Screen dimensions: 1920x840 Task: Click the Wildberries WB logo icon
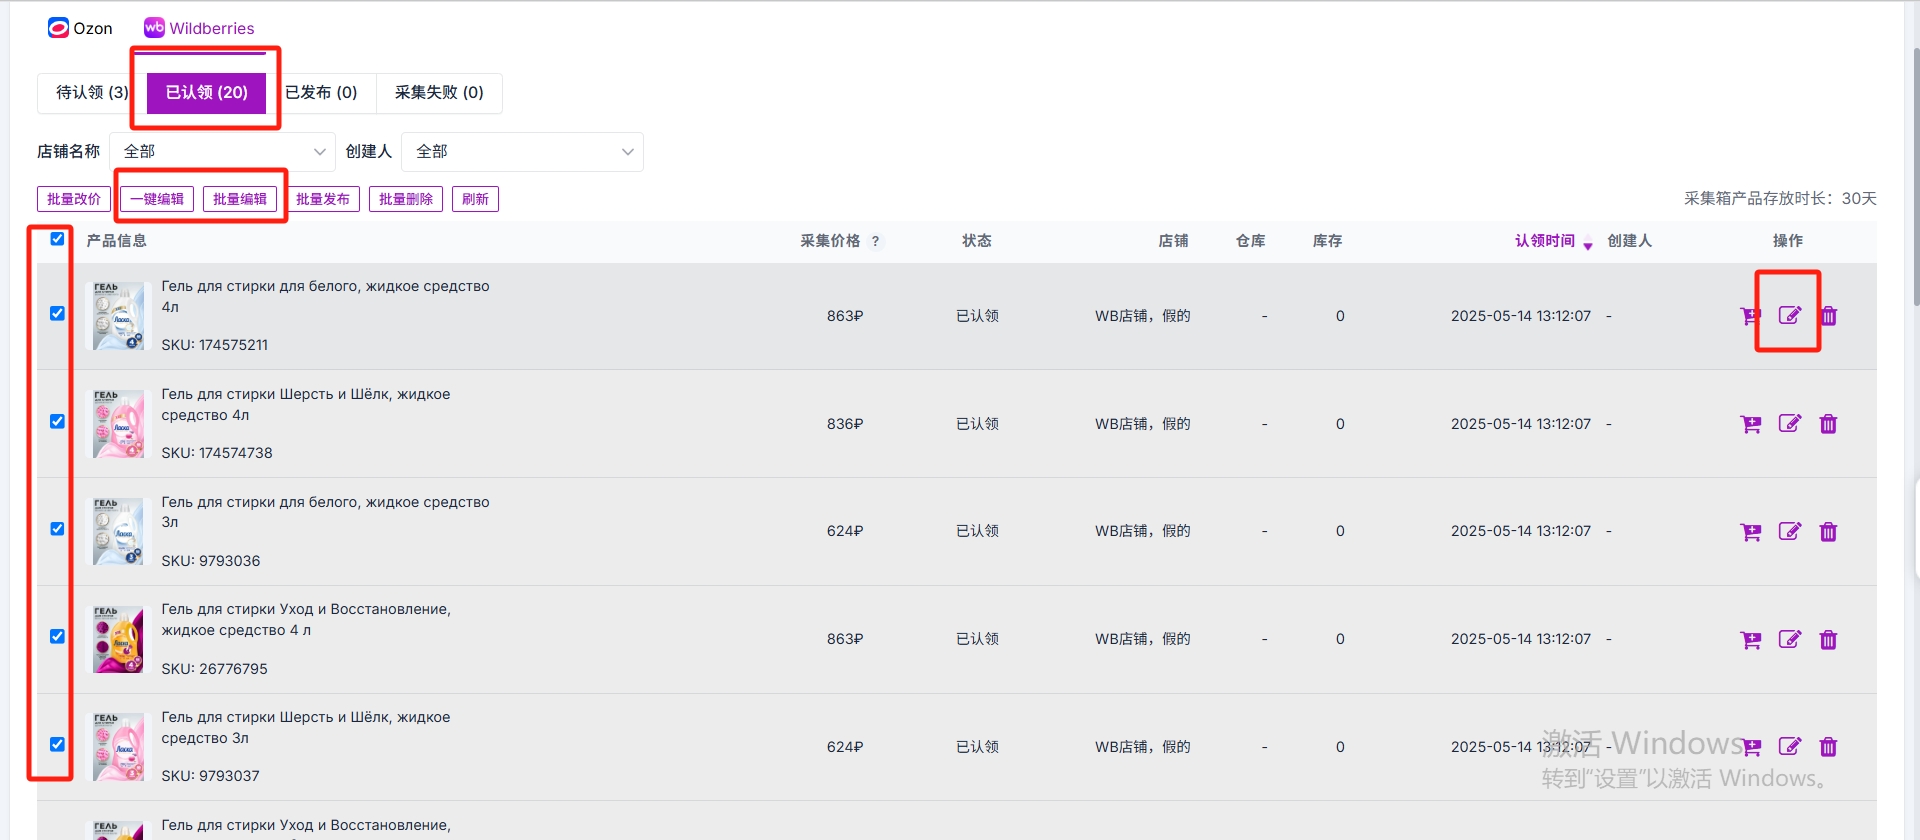[154, 28]
